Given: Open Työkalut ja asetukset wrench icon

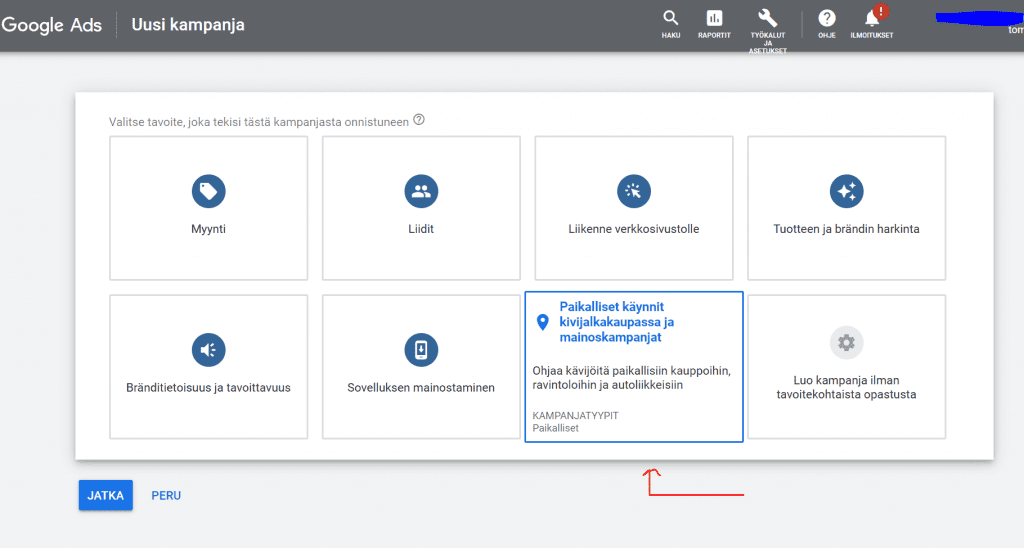Looking at the screenshot, I should [x=768, y=18].
